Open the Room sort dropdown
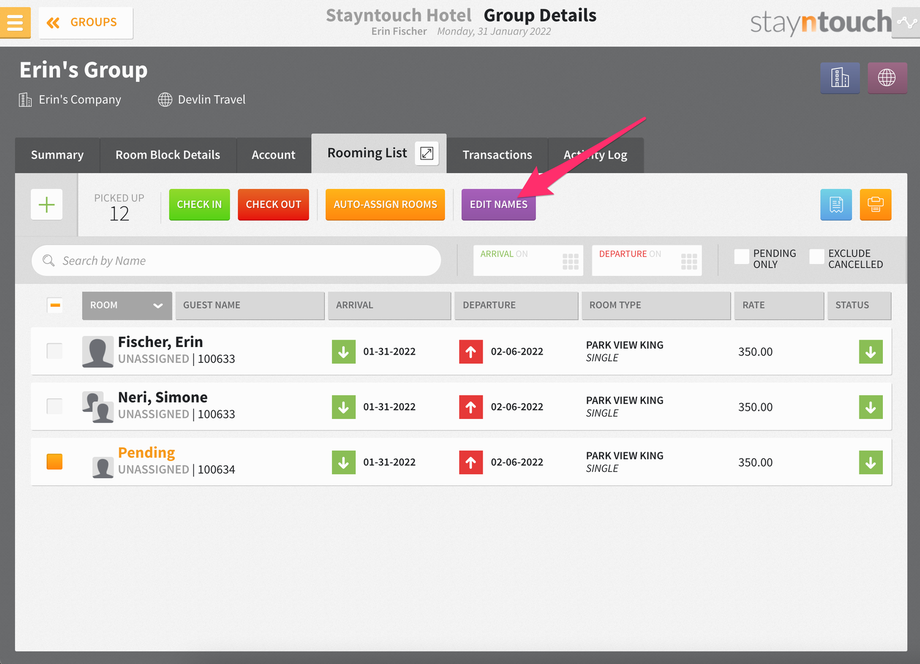920x664 pixels. (127, 306)
